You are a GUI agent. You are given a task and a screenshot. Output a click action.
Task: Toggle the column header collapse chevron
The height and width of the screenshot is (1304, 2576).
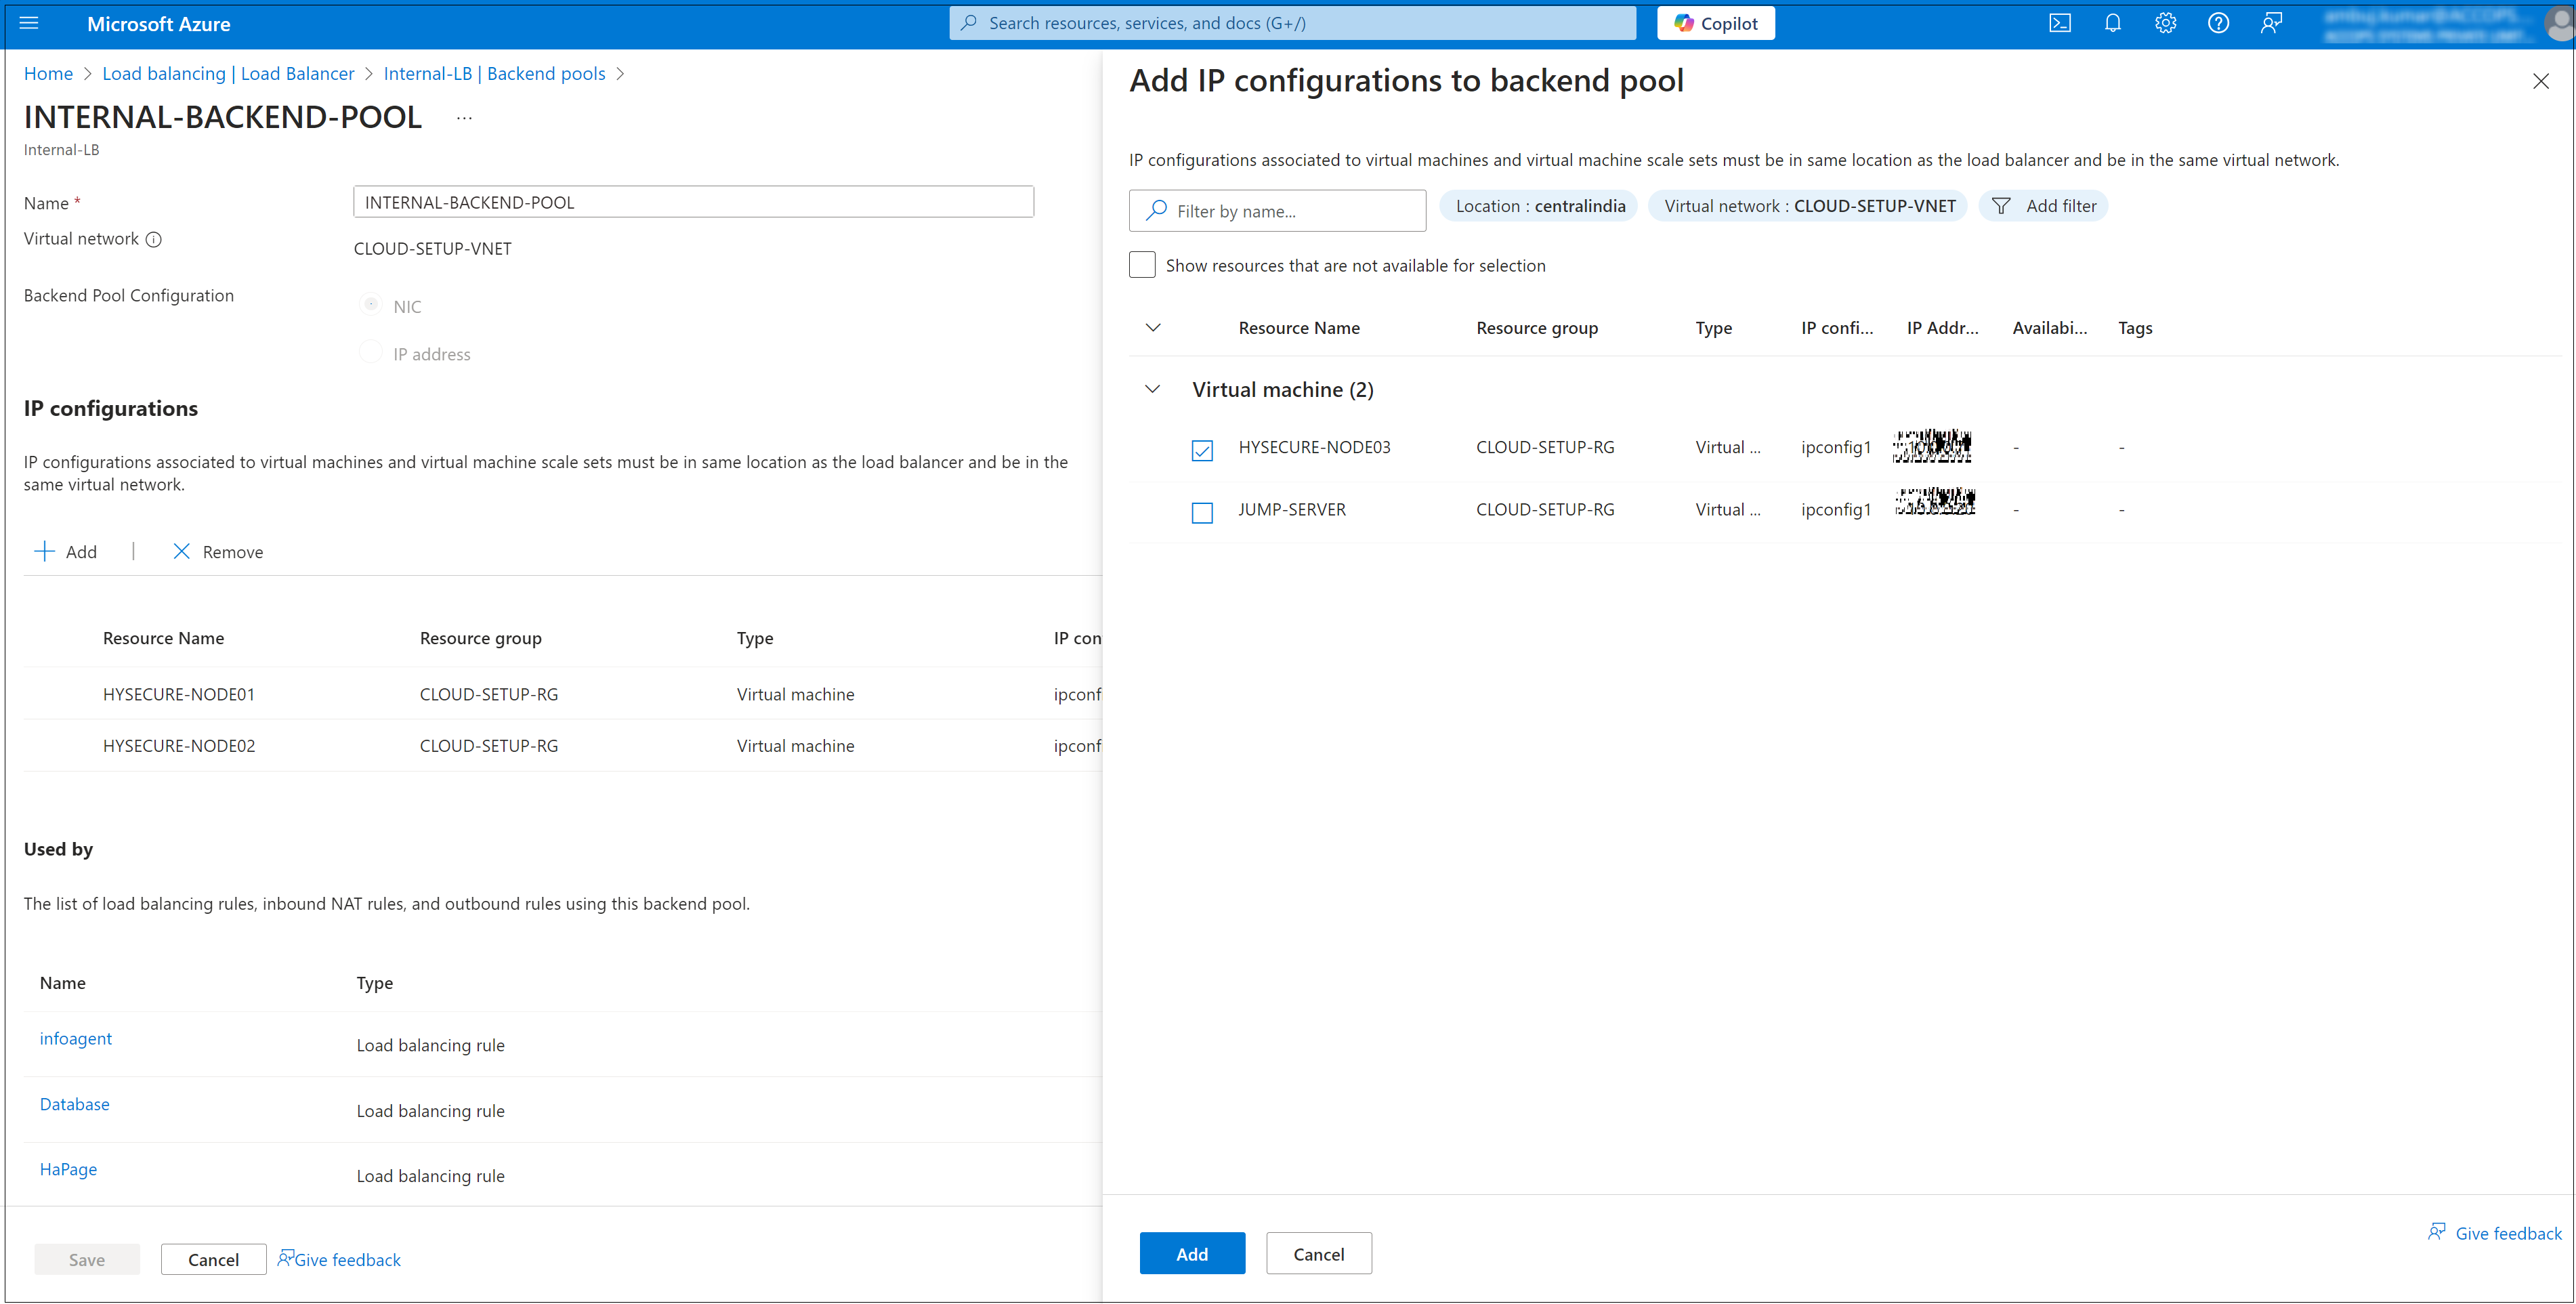coord(1152,328)
